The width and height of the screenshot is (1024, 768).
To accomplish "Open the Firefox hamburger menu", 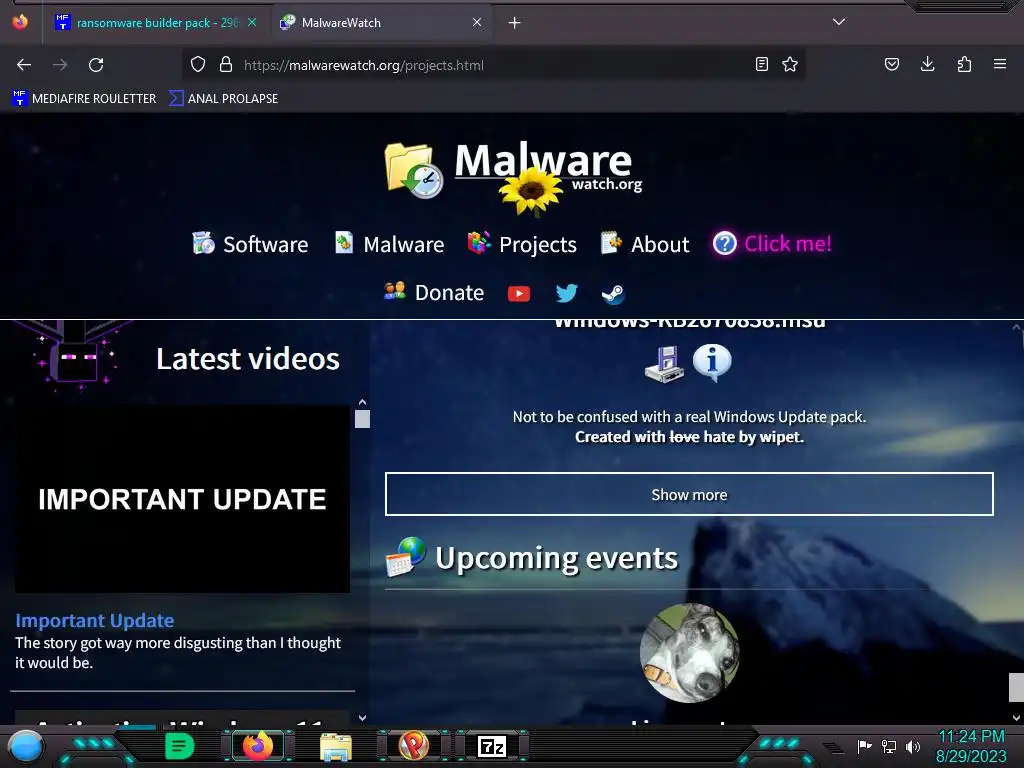I will 1000,64.
